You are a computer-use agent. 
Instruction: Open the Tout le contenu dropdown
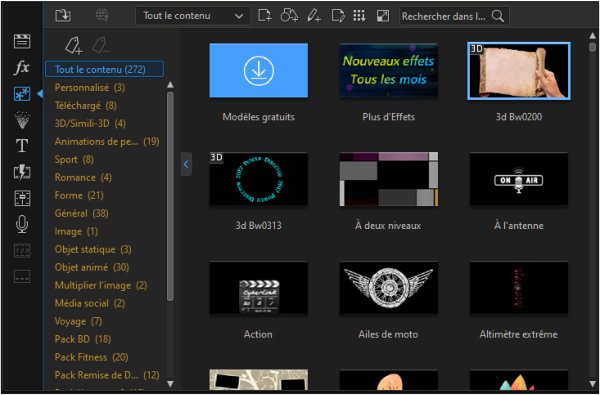click(192, 16)
